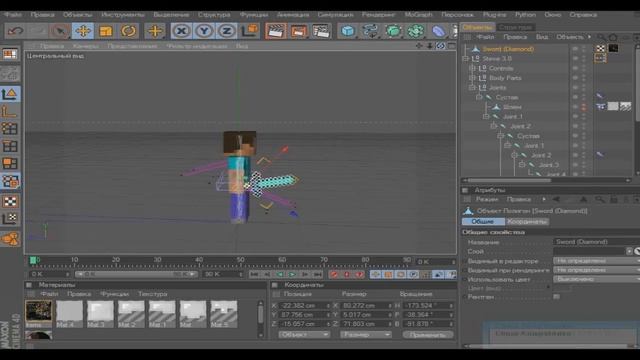Click the go to start button
The height and width of the screenshot is (360, 640).
[x=254, y=274]
